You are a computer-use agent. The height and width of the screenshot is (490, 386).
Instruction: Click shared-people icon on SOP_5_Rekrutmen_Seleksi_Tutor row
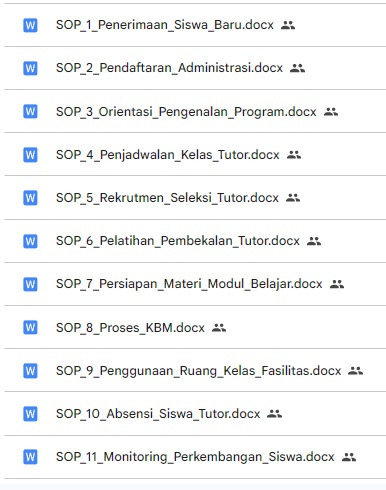(x=293, y=198)
